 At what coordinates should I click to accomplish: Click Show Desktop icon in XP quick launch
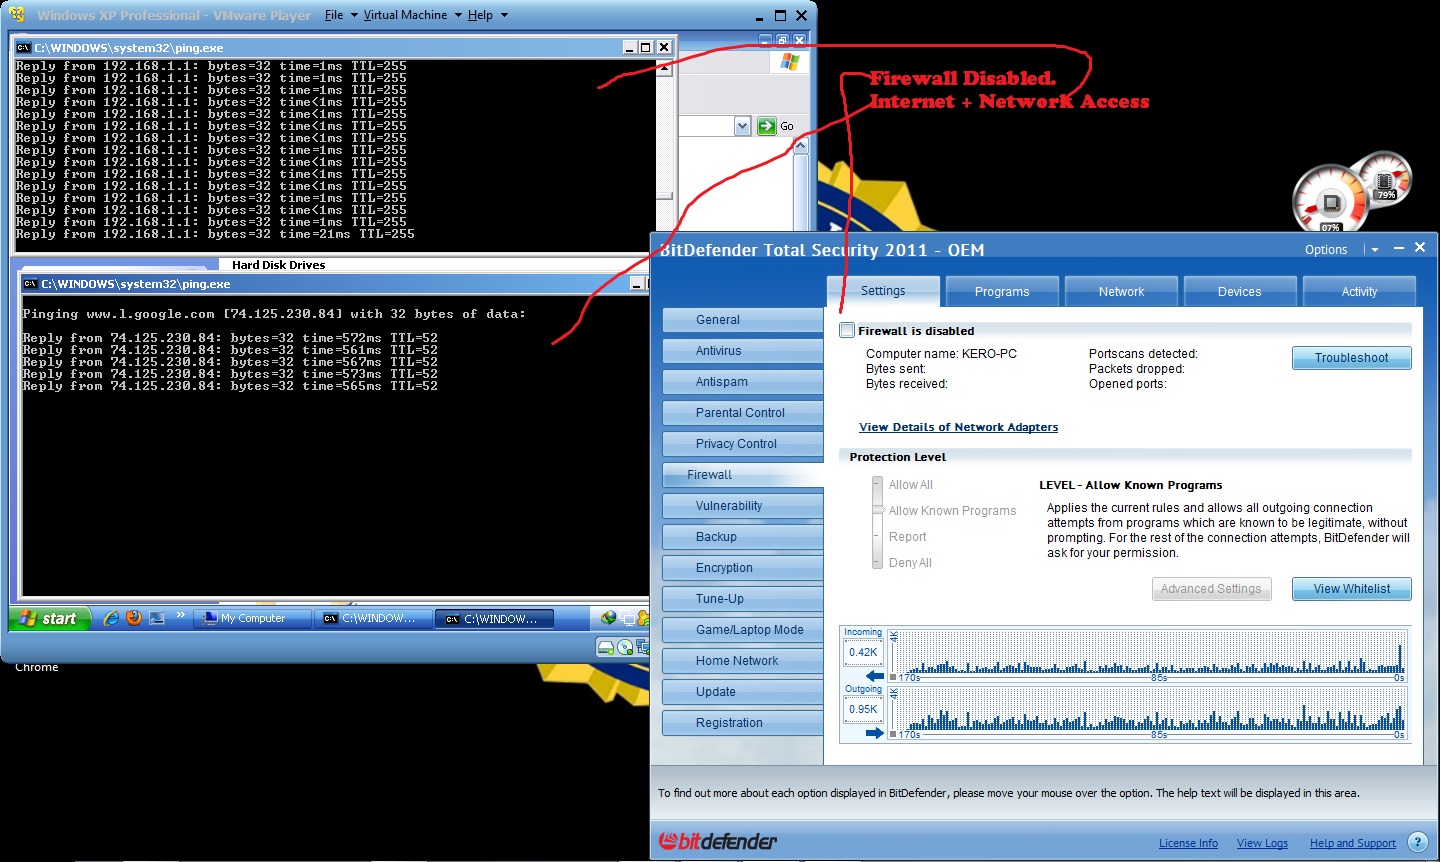pos(157,619)
